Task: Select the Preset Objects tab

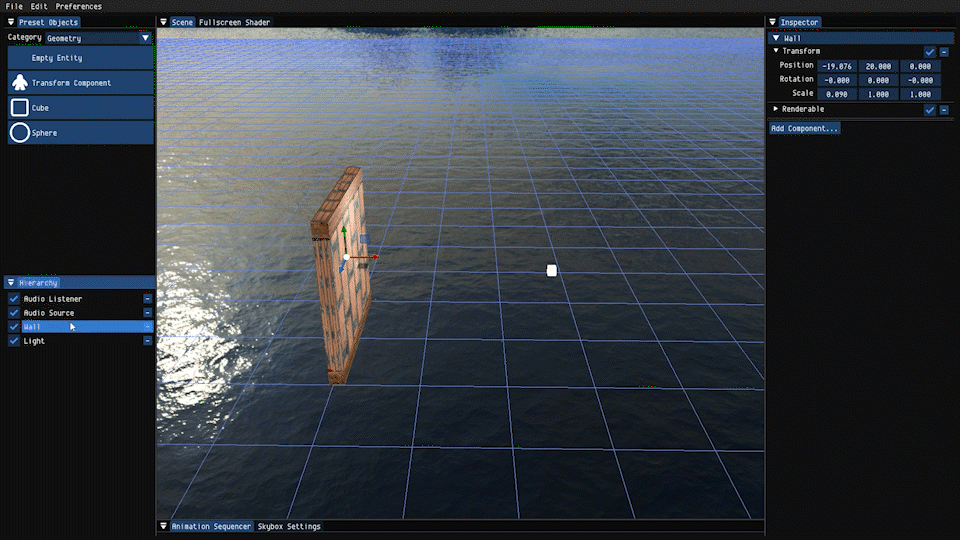Action: pyautogui.click(x=48, y=22)
